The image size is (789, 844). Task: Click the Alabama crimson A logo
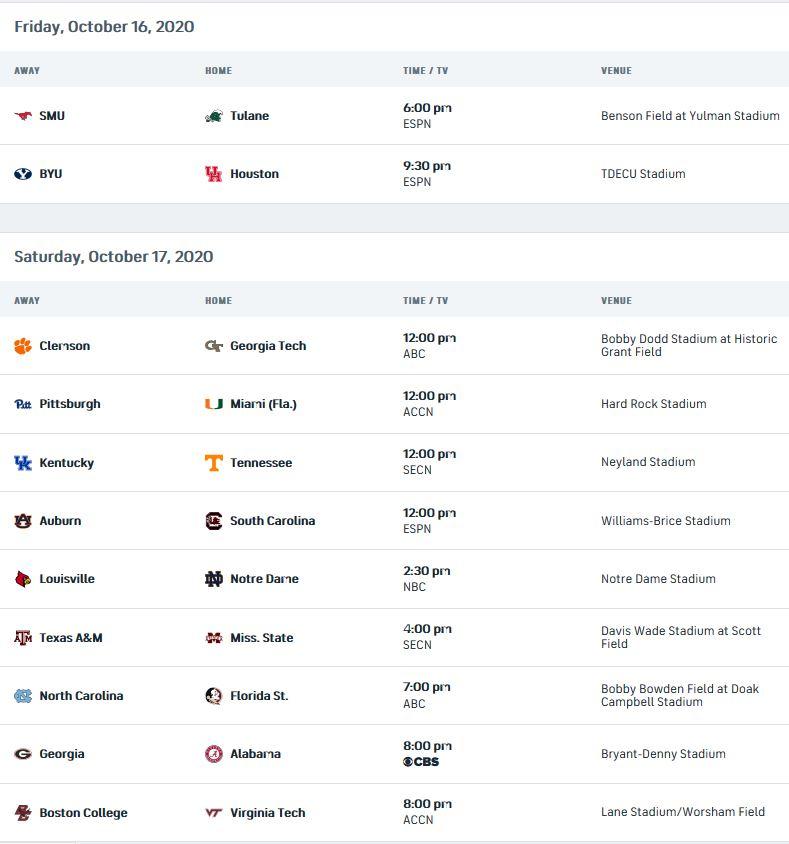click(x=213, y=754)
